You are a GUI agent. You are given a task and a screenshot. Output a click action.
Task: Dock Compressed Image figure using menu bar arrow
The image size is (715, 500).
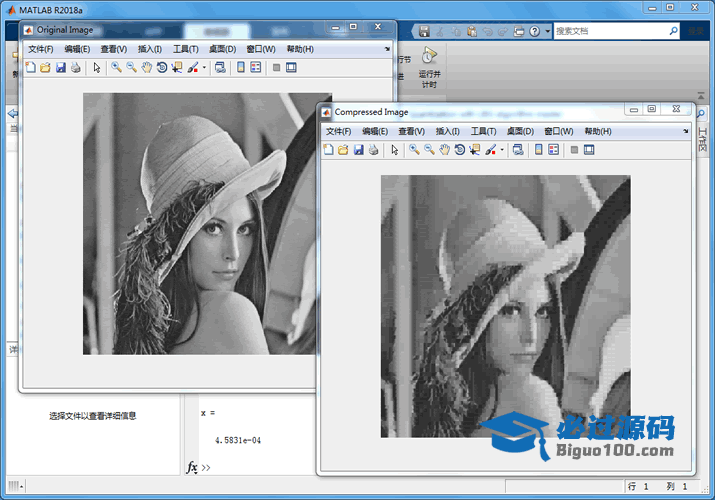pyautogui.click(x=685, y=131)
